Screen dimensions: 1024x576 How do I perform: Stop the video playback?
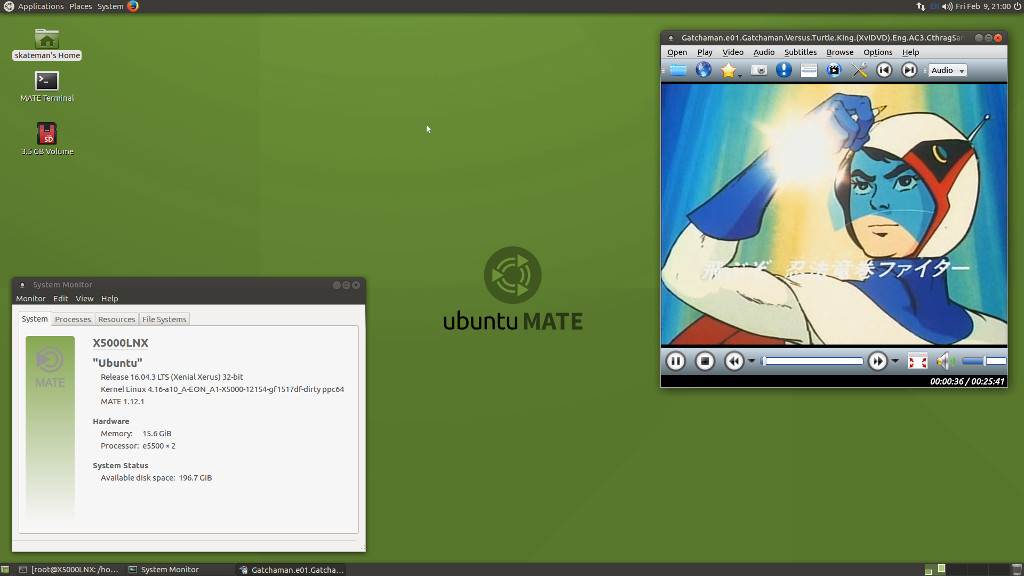click(705, 361)
